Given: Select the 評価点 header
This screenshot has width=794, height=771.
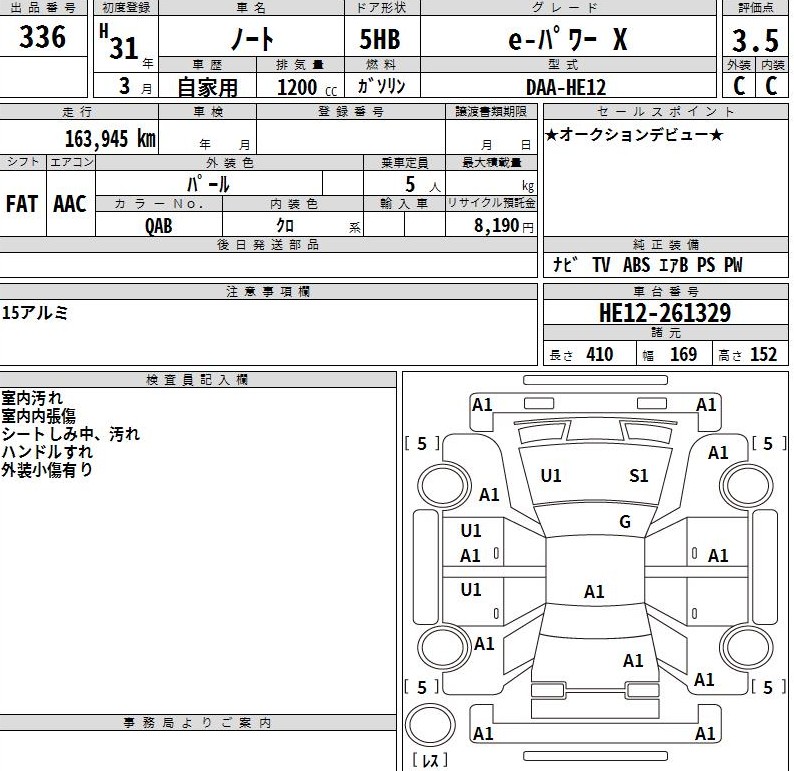Looking at the screenshot, I should [x=756, y=8].
